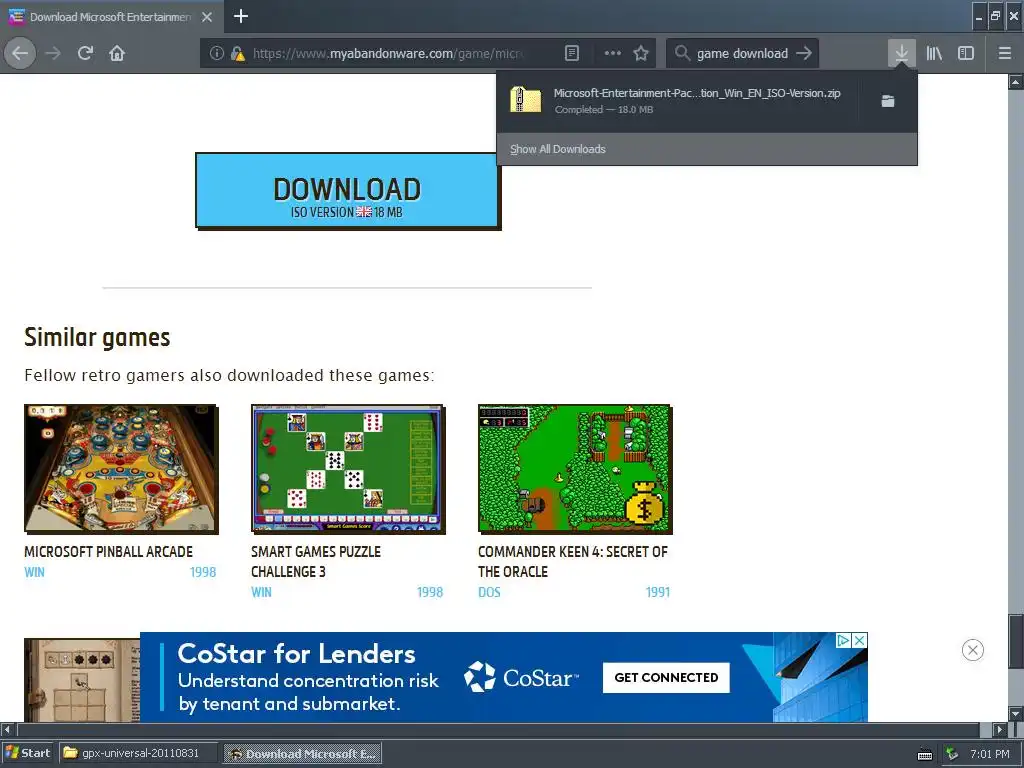1024x768 pixels.
Task: Close the Download Microsoft Entertainment tab
Action: 207,17
